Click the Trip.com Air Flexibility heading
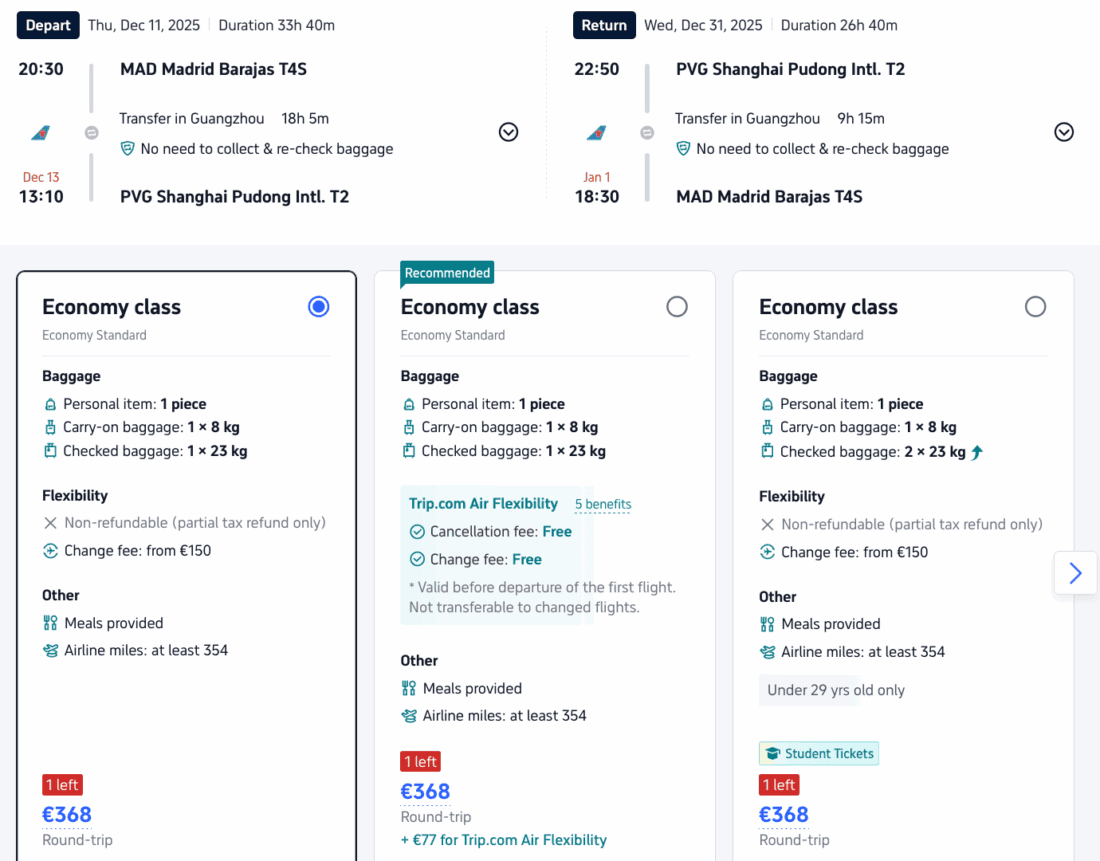 483,504
